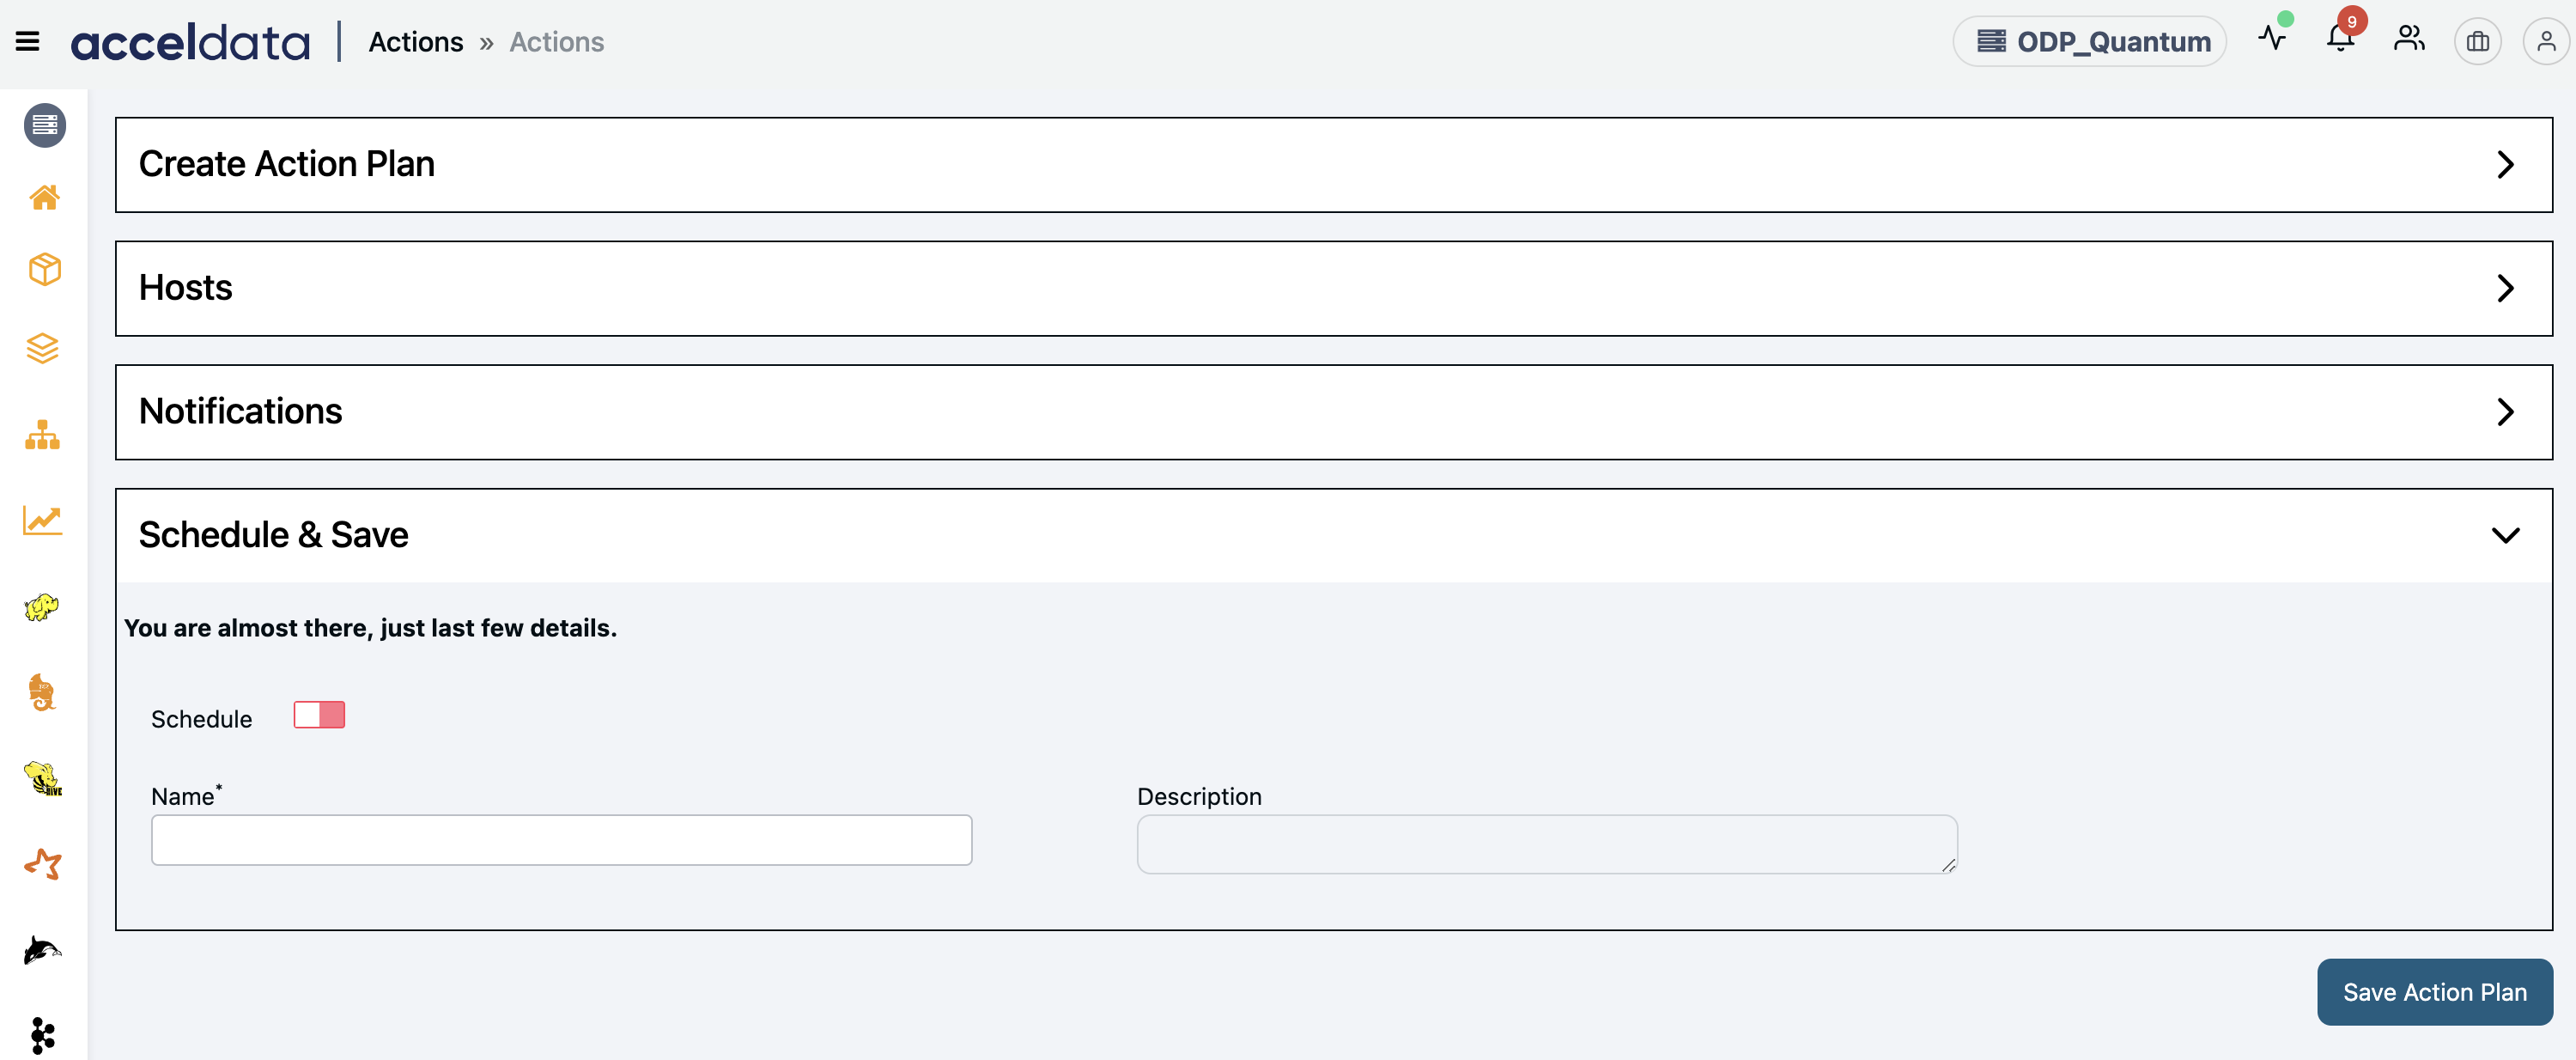Click the Name input field
The width and height of the screenshot is (2576, 1060).
tap(561, 840)
